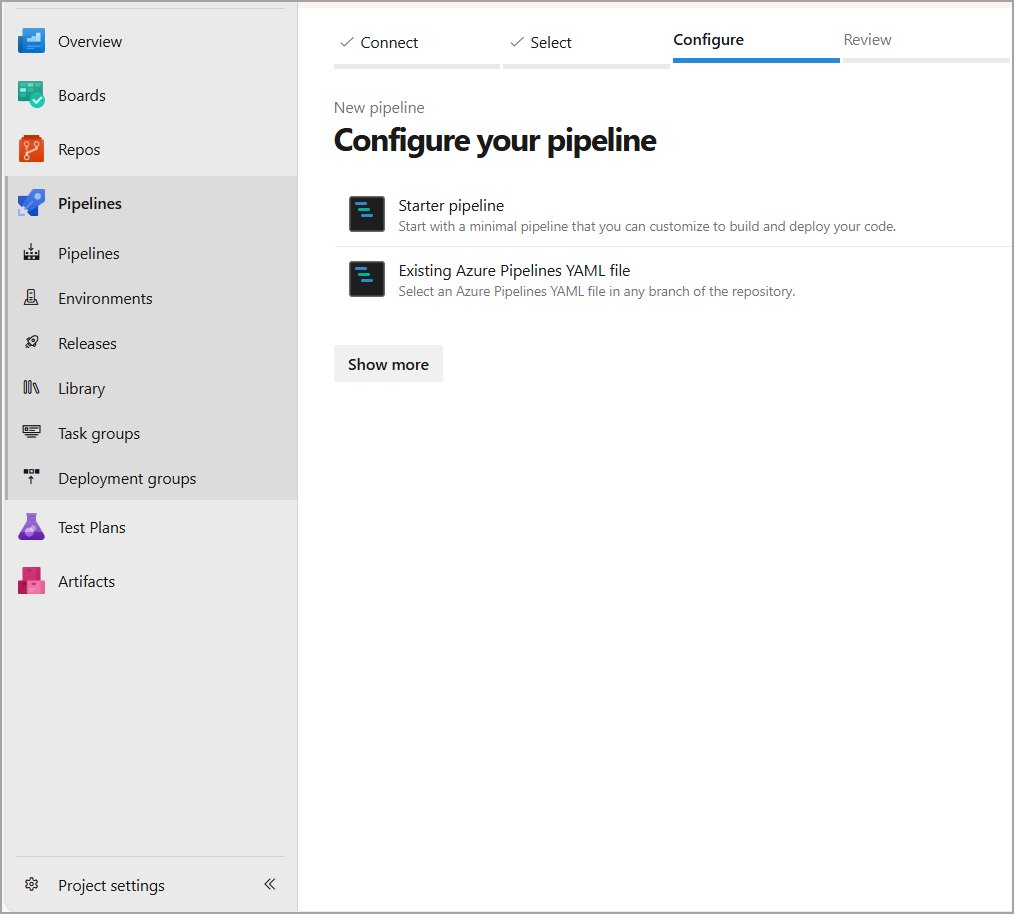Jump to the Review step
1014x914 pixels.
click(867, 40)
